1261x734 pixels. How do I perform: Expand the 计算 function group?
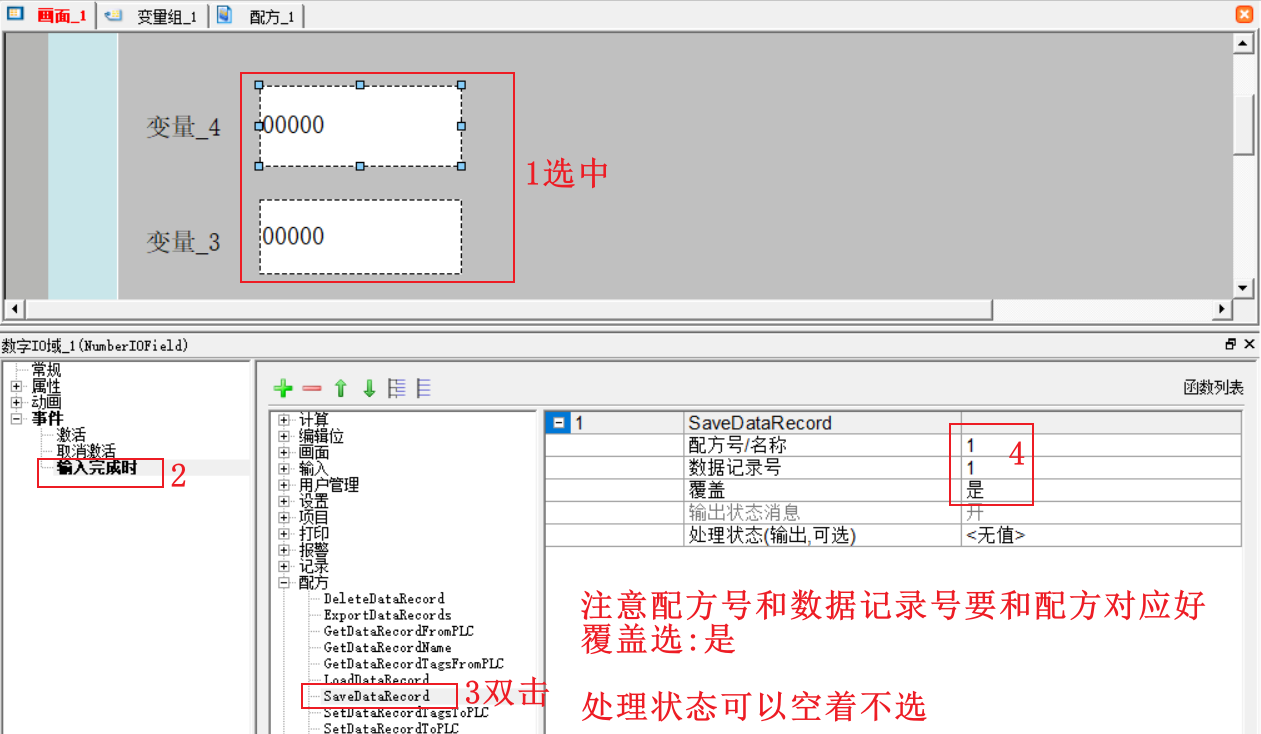[284, 420]
